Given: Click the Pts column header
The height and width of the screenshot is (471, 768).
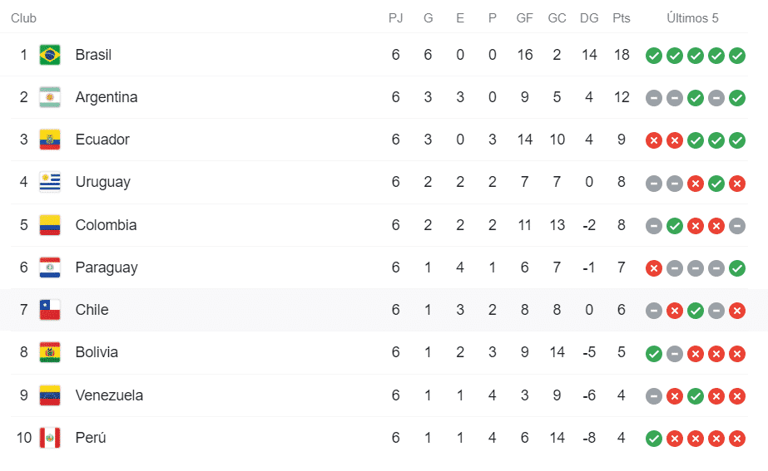Looking at the screenshot, I should 621,18.
